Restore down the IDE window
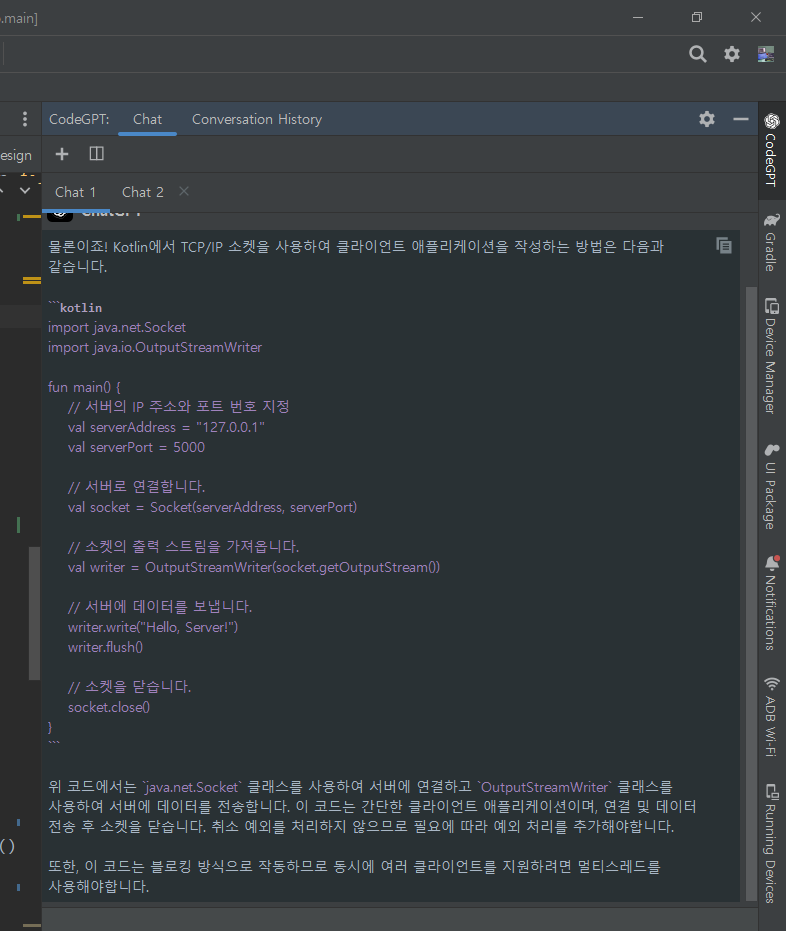 (697, 17)
